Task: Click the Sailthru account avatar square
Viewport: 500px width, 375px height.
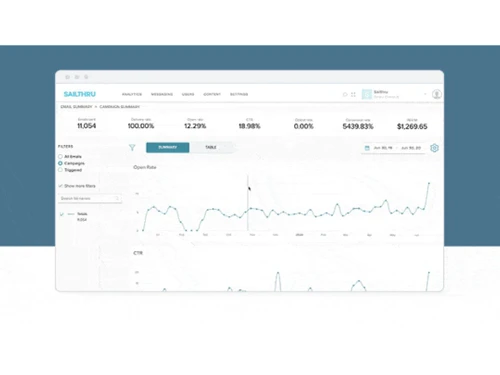Action: 367,94
